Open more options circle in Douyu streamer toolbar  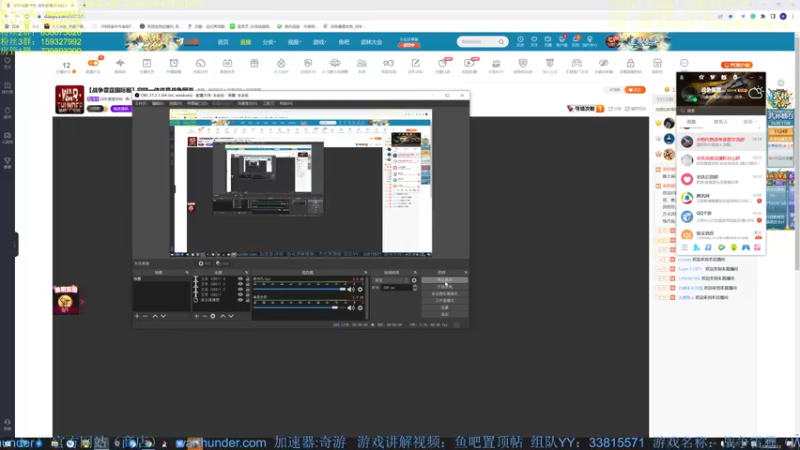(x=684, y=63)
